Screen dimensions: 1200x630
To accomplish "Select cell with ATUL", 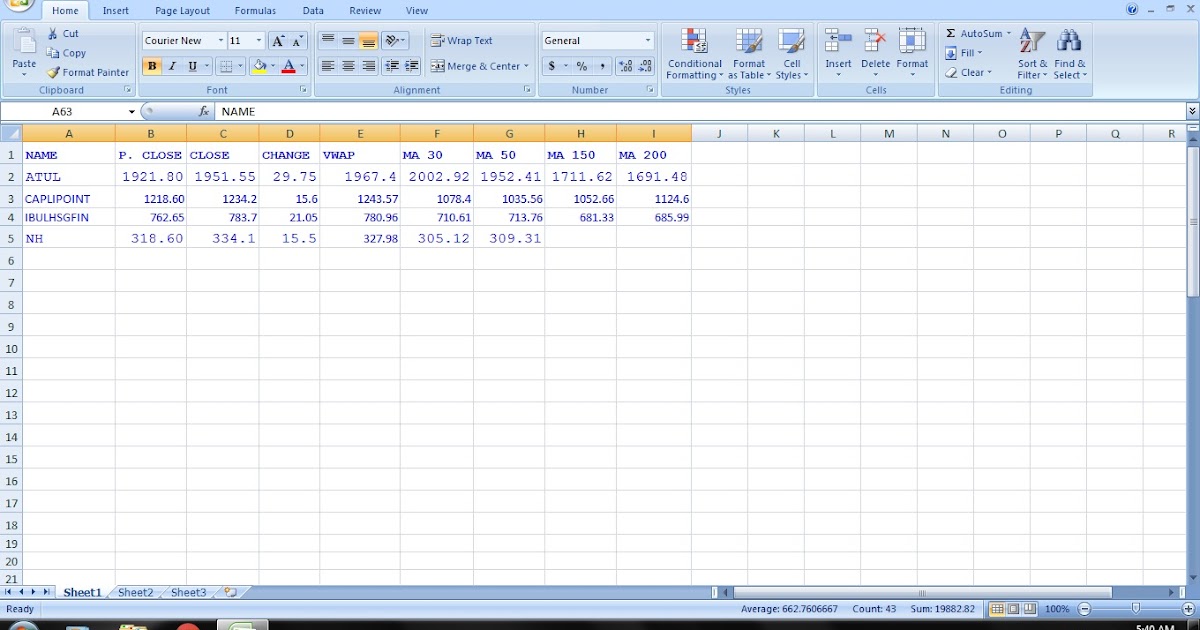I will click(68, 177).
